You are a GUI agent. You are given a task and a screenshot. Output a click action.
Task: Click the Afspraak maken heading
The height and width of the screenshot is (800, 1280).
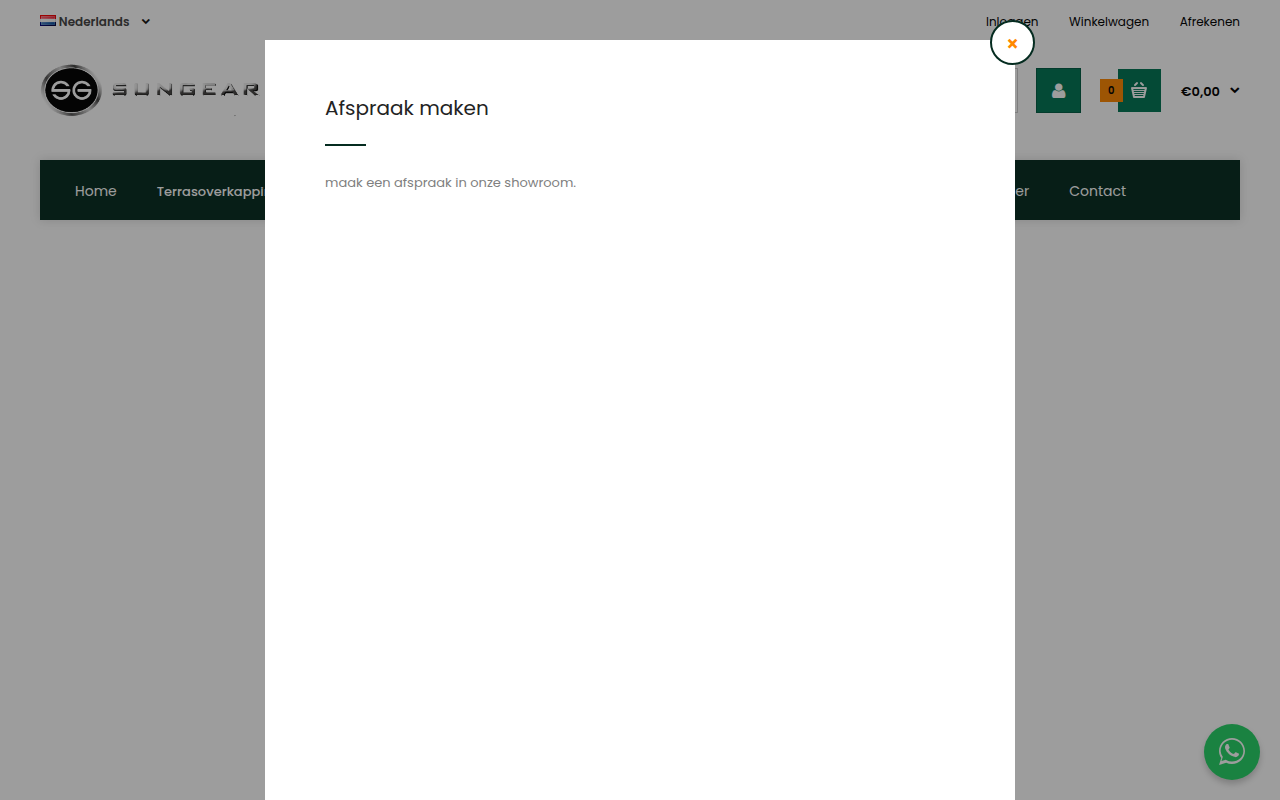coord(407,108)
